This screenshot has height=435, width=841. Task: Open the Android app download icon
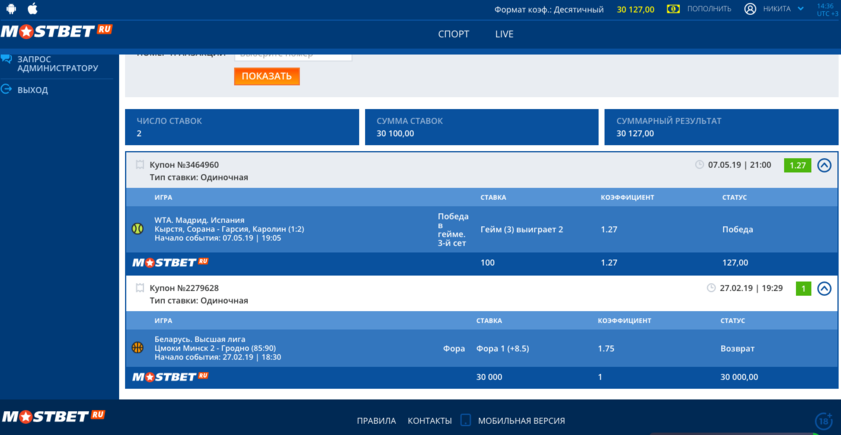click(x=11, y=9)
